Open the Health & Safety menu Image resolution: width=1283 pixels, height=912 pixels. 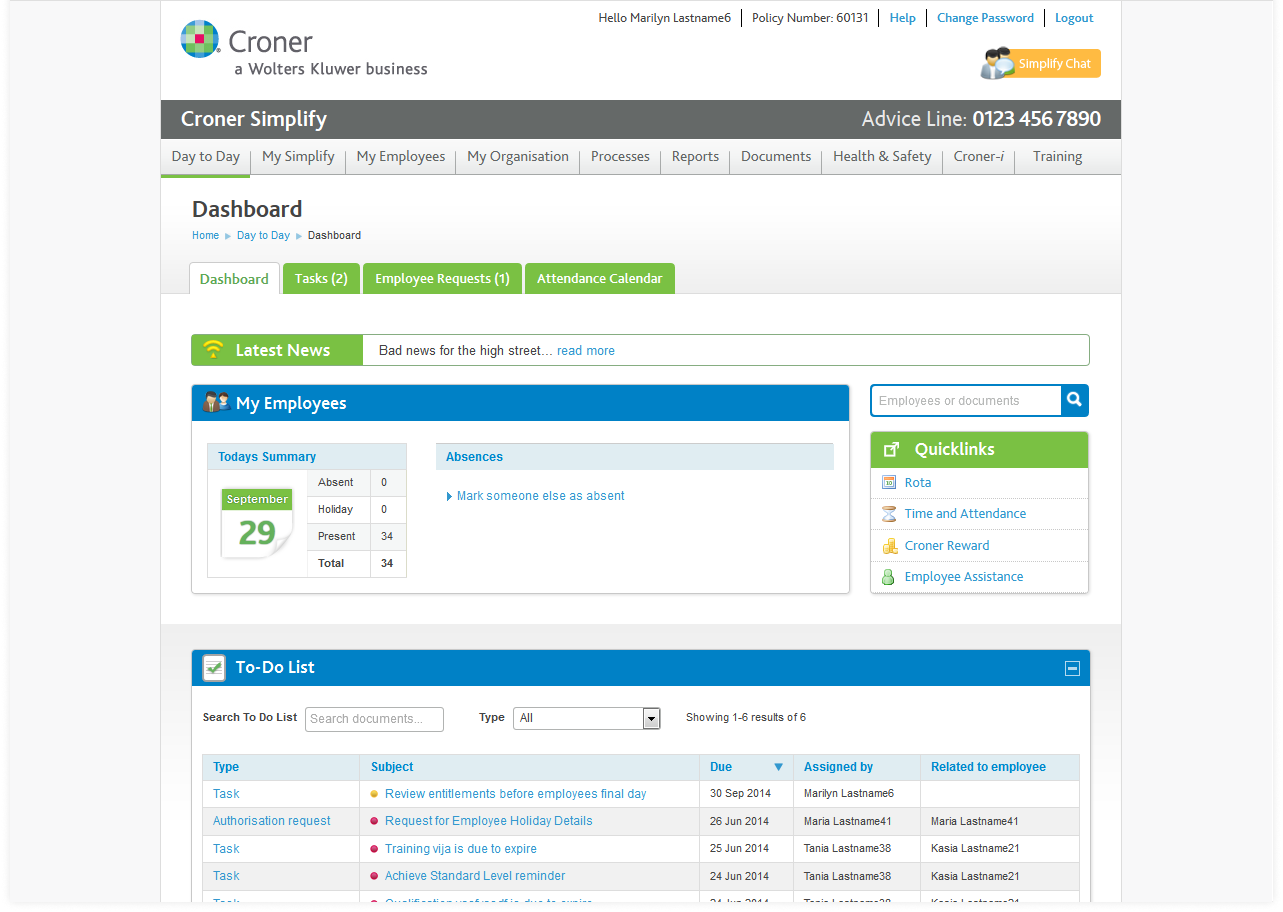(882, 157)
